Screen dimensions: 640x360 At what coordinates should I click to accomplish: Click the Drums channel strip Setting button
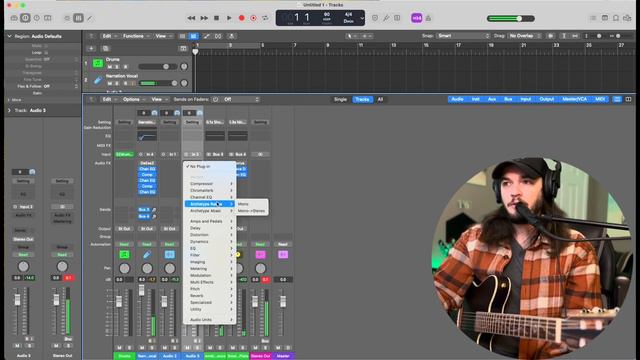124,122
